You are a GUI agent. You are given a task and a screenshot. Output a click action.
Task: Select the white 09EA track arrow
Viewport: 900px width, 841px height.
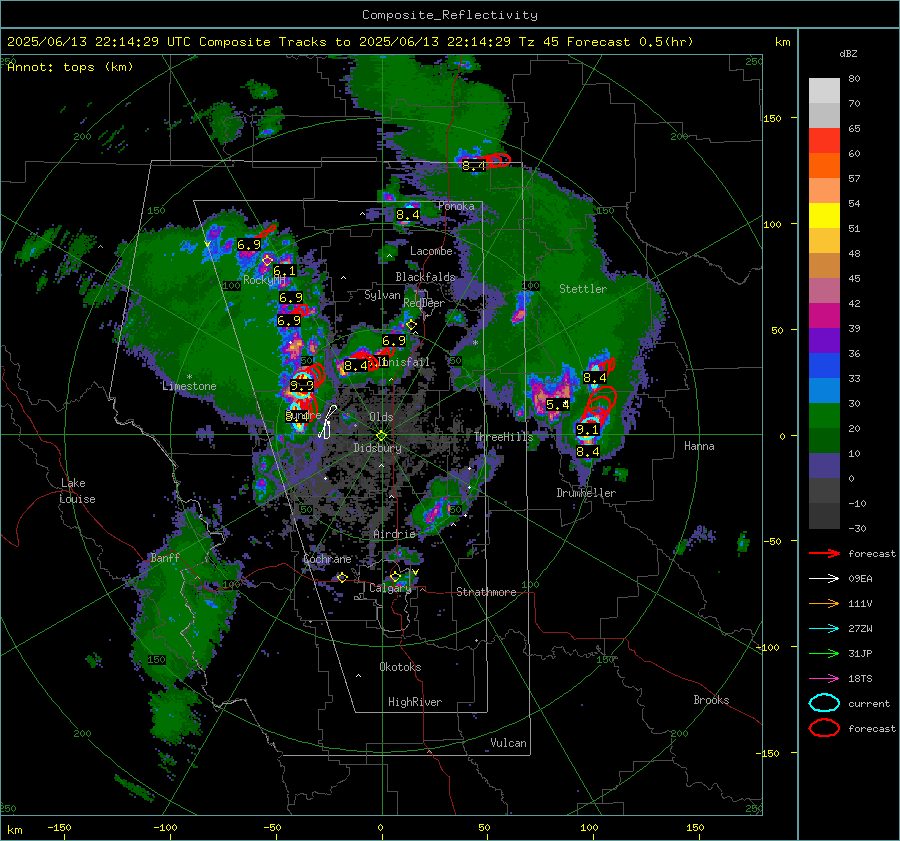click(x=824, y=578)
